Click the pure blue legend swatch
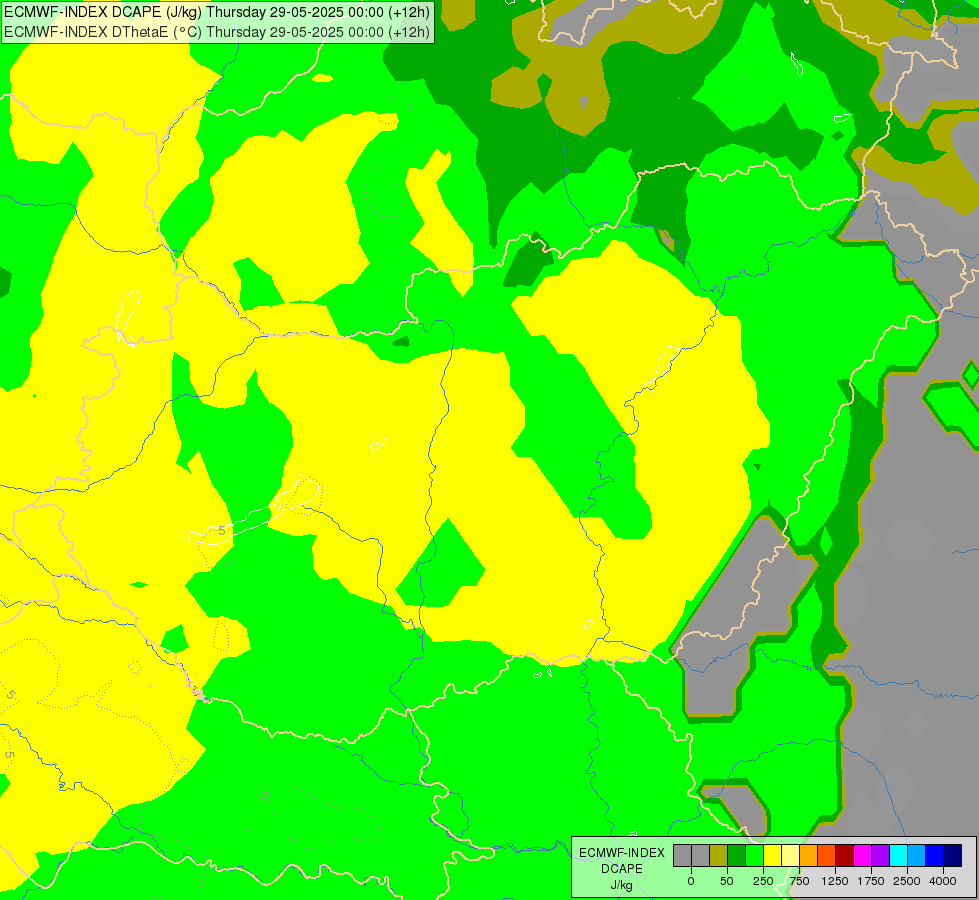 pos(935,855)
